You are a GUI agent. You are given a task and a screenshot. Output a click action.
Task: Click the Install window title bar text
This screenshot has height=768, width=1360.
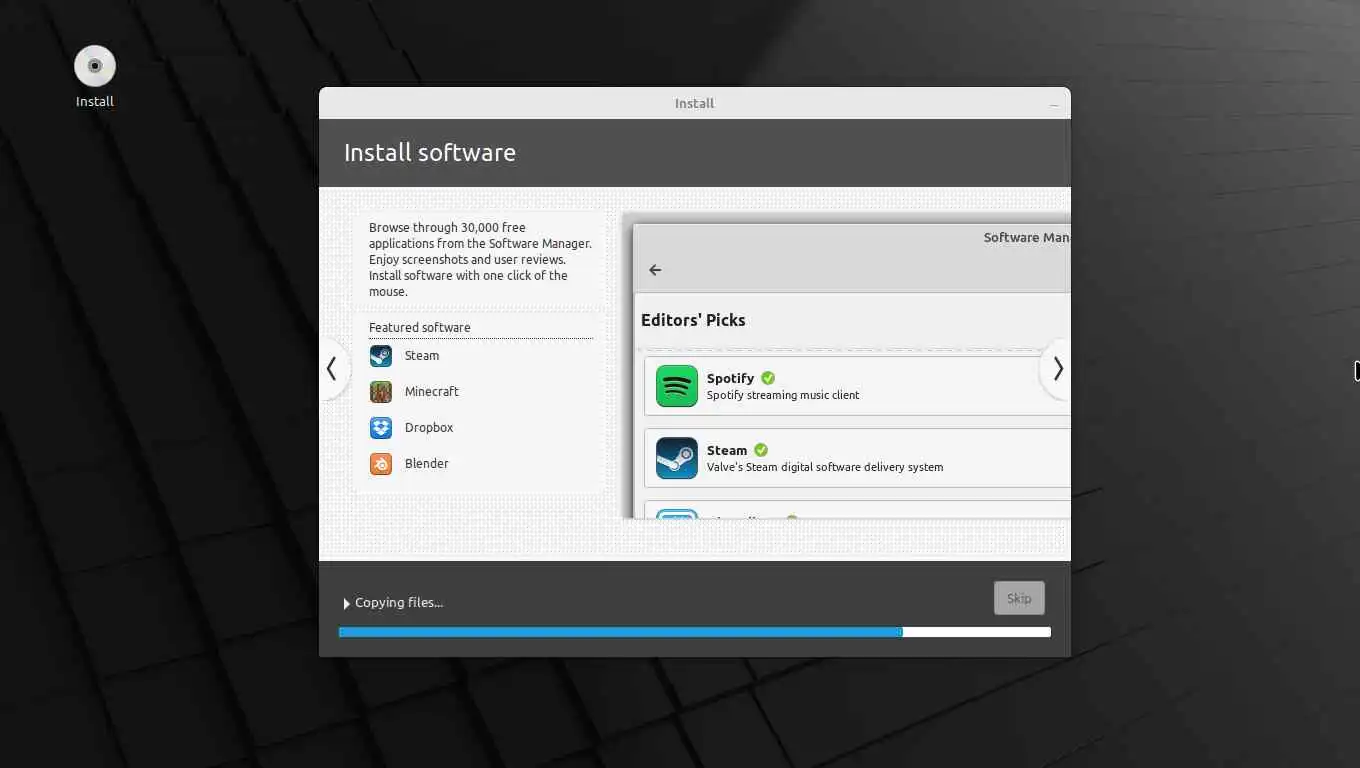tap(694, 103)
